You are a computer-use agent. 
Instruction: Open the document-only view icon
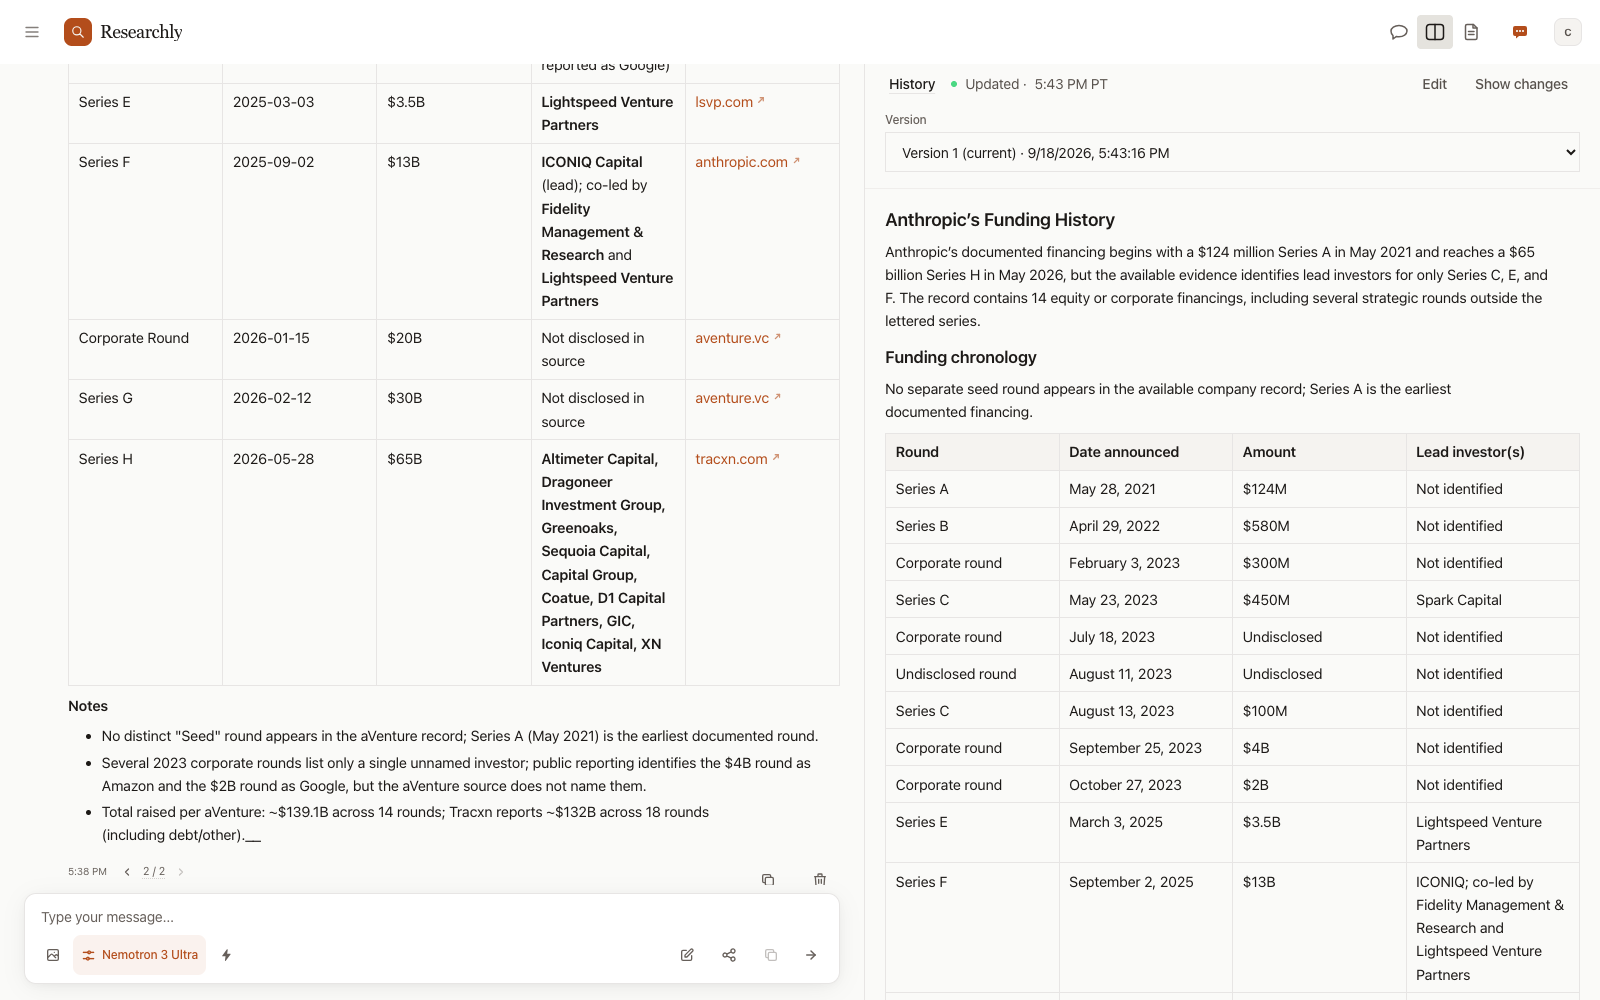(x=1471, y=32)
